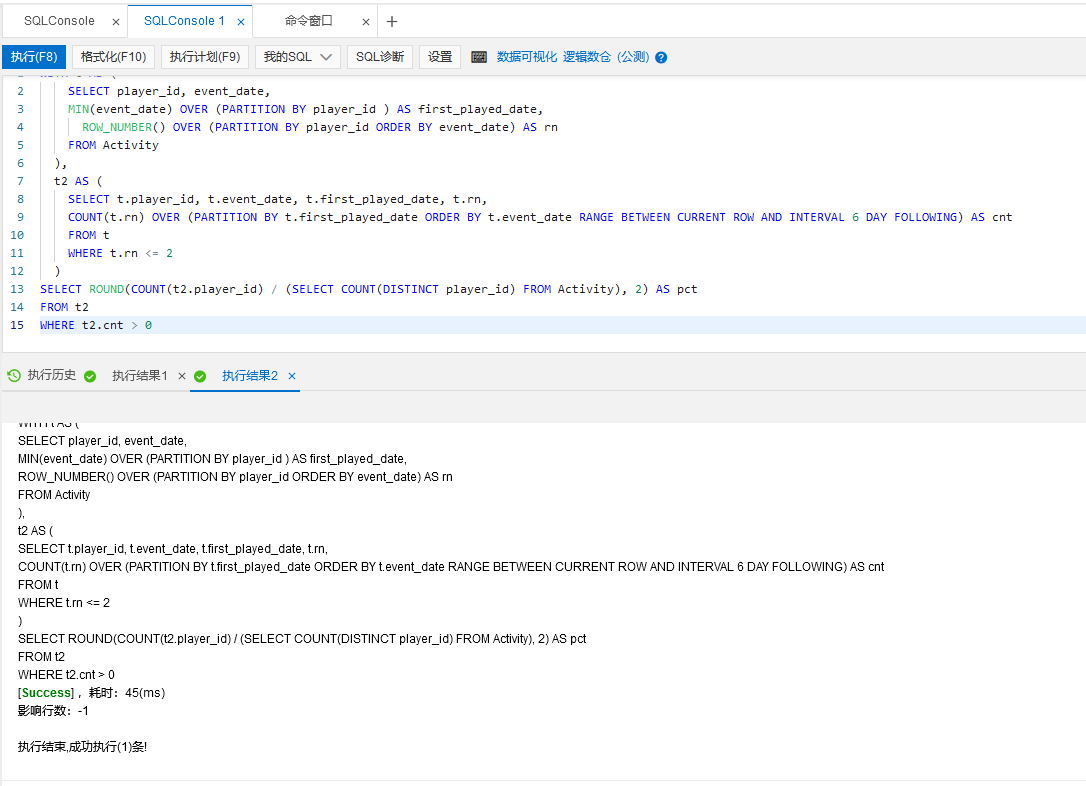1086x786 pixels.
Task: Click 'FROM t2' on editor line 14
Action: click(x=64, y=307)
